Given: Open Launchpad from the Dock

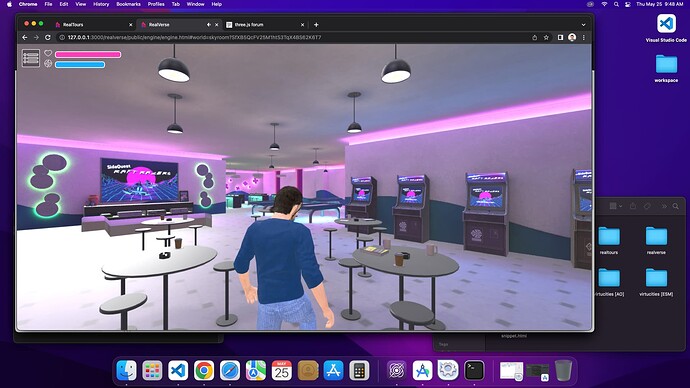Looking at the screenshot, I should click(x=152, y=370).
